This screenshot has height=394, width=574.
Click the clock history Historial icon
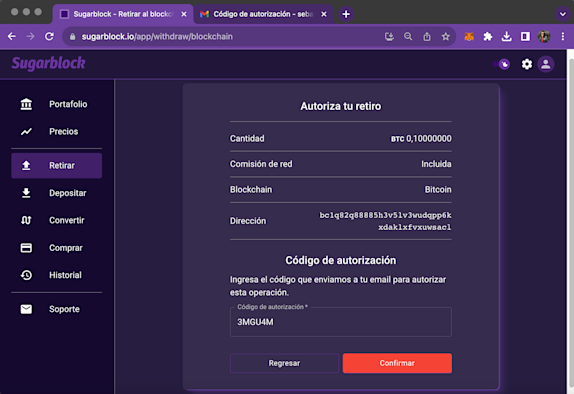26,275
